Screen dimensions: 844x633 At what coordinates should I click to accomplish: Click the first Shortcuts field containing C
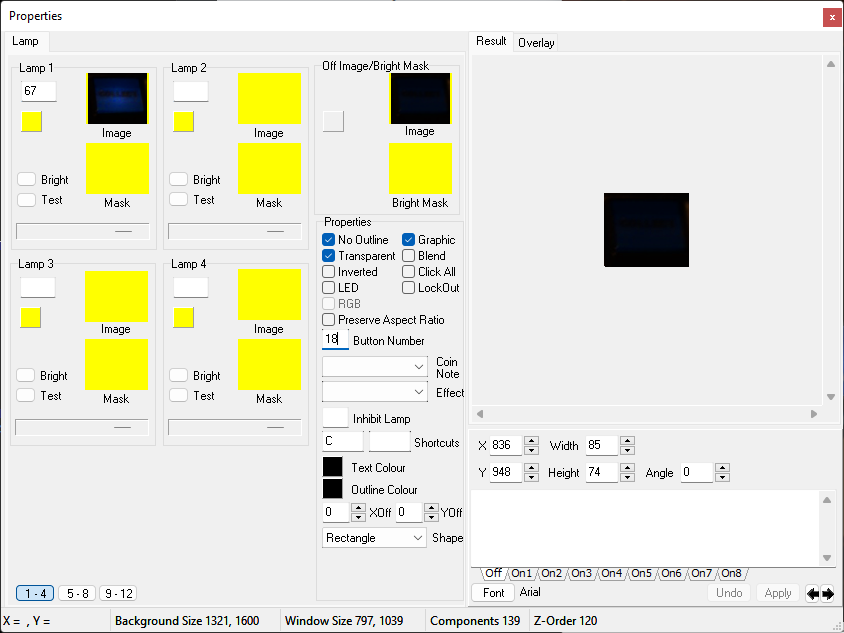[343, 441]
